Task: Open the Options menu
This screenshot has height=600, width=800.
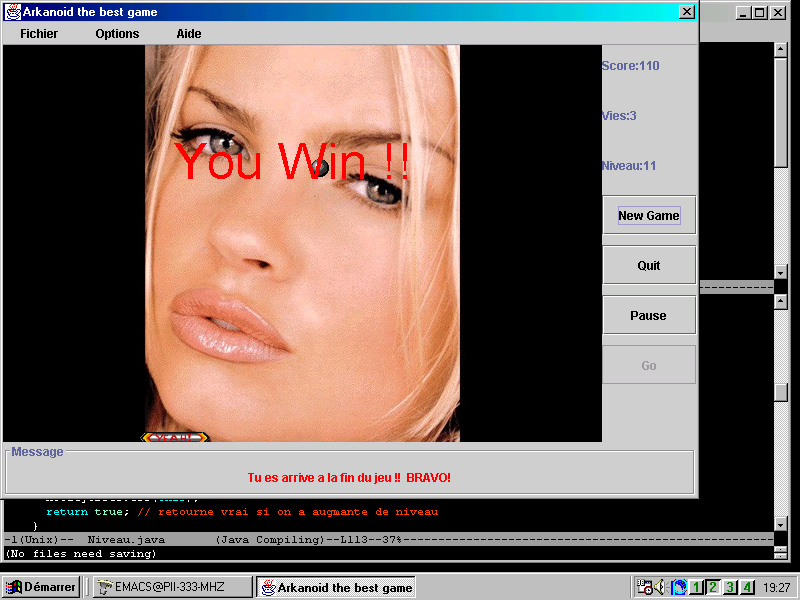Action: 117,34
